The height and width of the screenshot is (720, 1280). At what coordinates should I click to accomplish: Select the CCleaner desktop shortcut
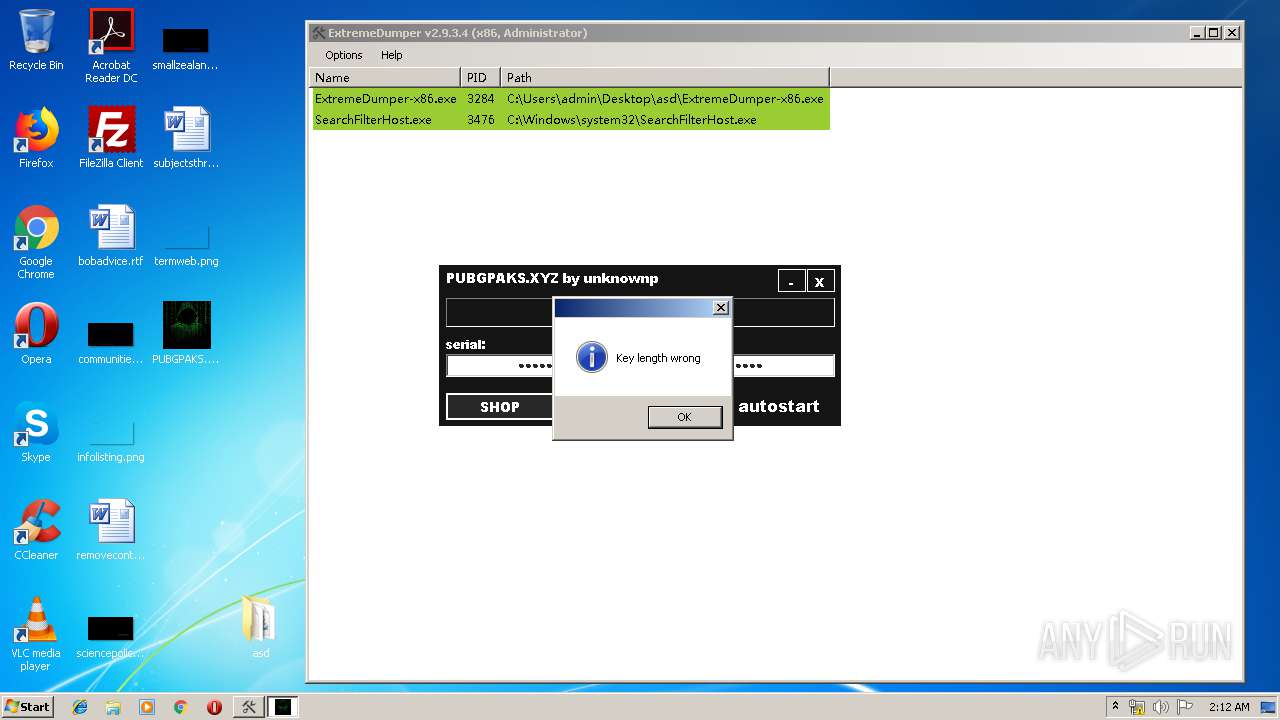pos(36,530)
